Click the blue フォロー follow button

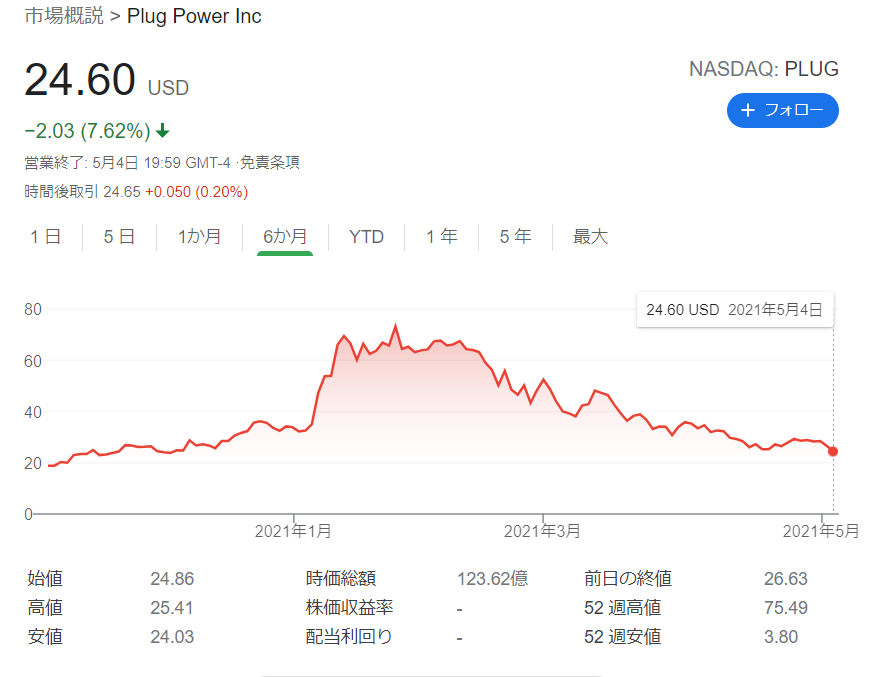click(782, 110)
